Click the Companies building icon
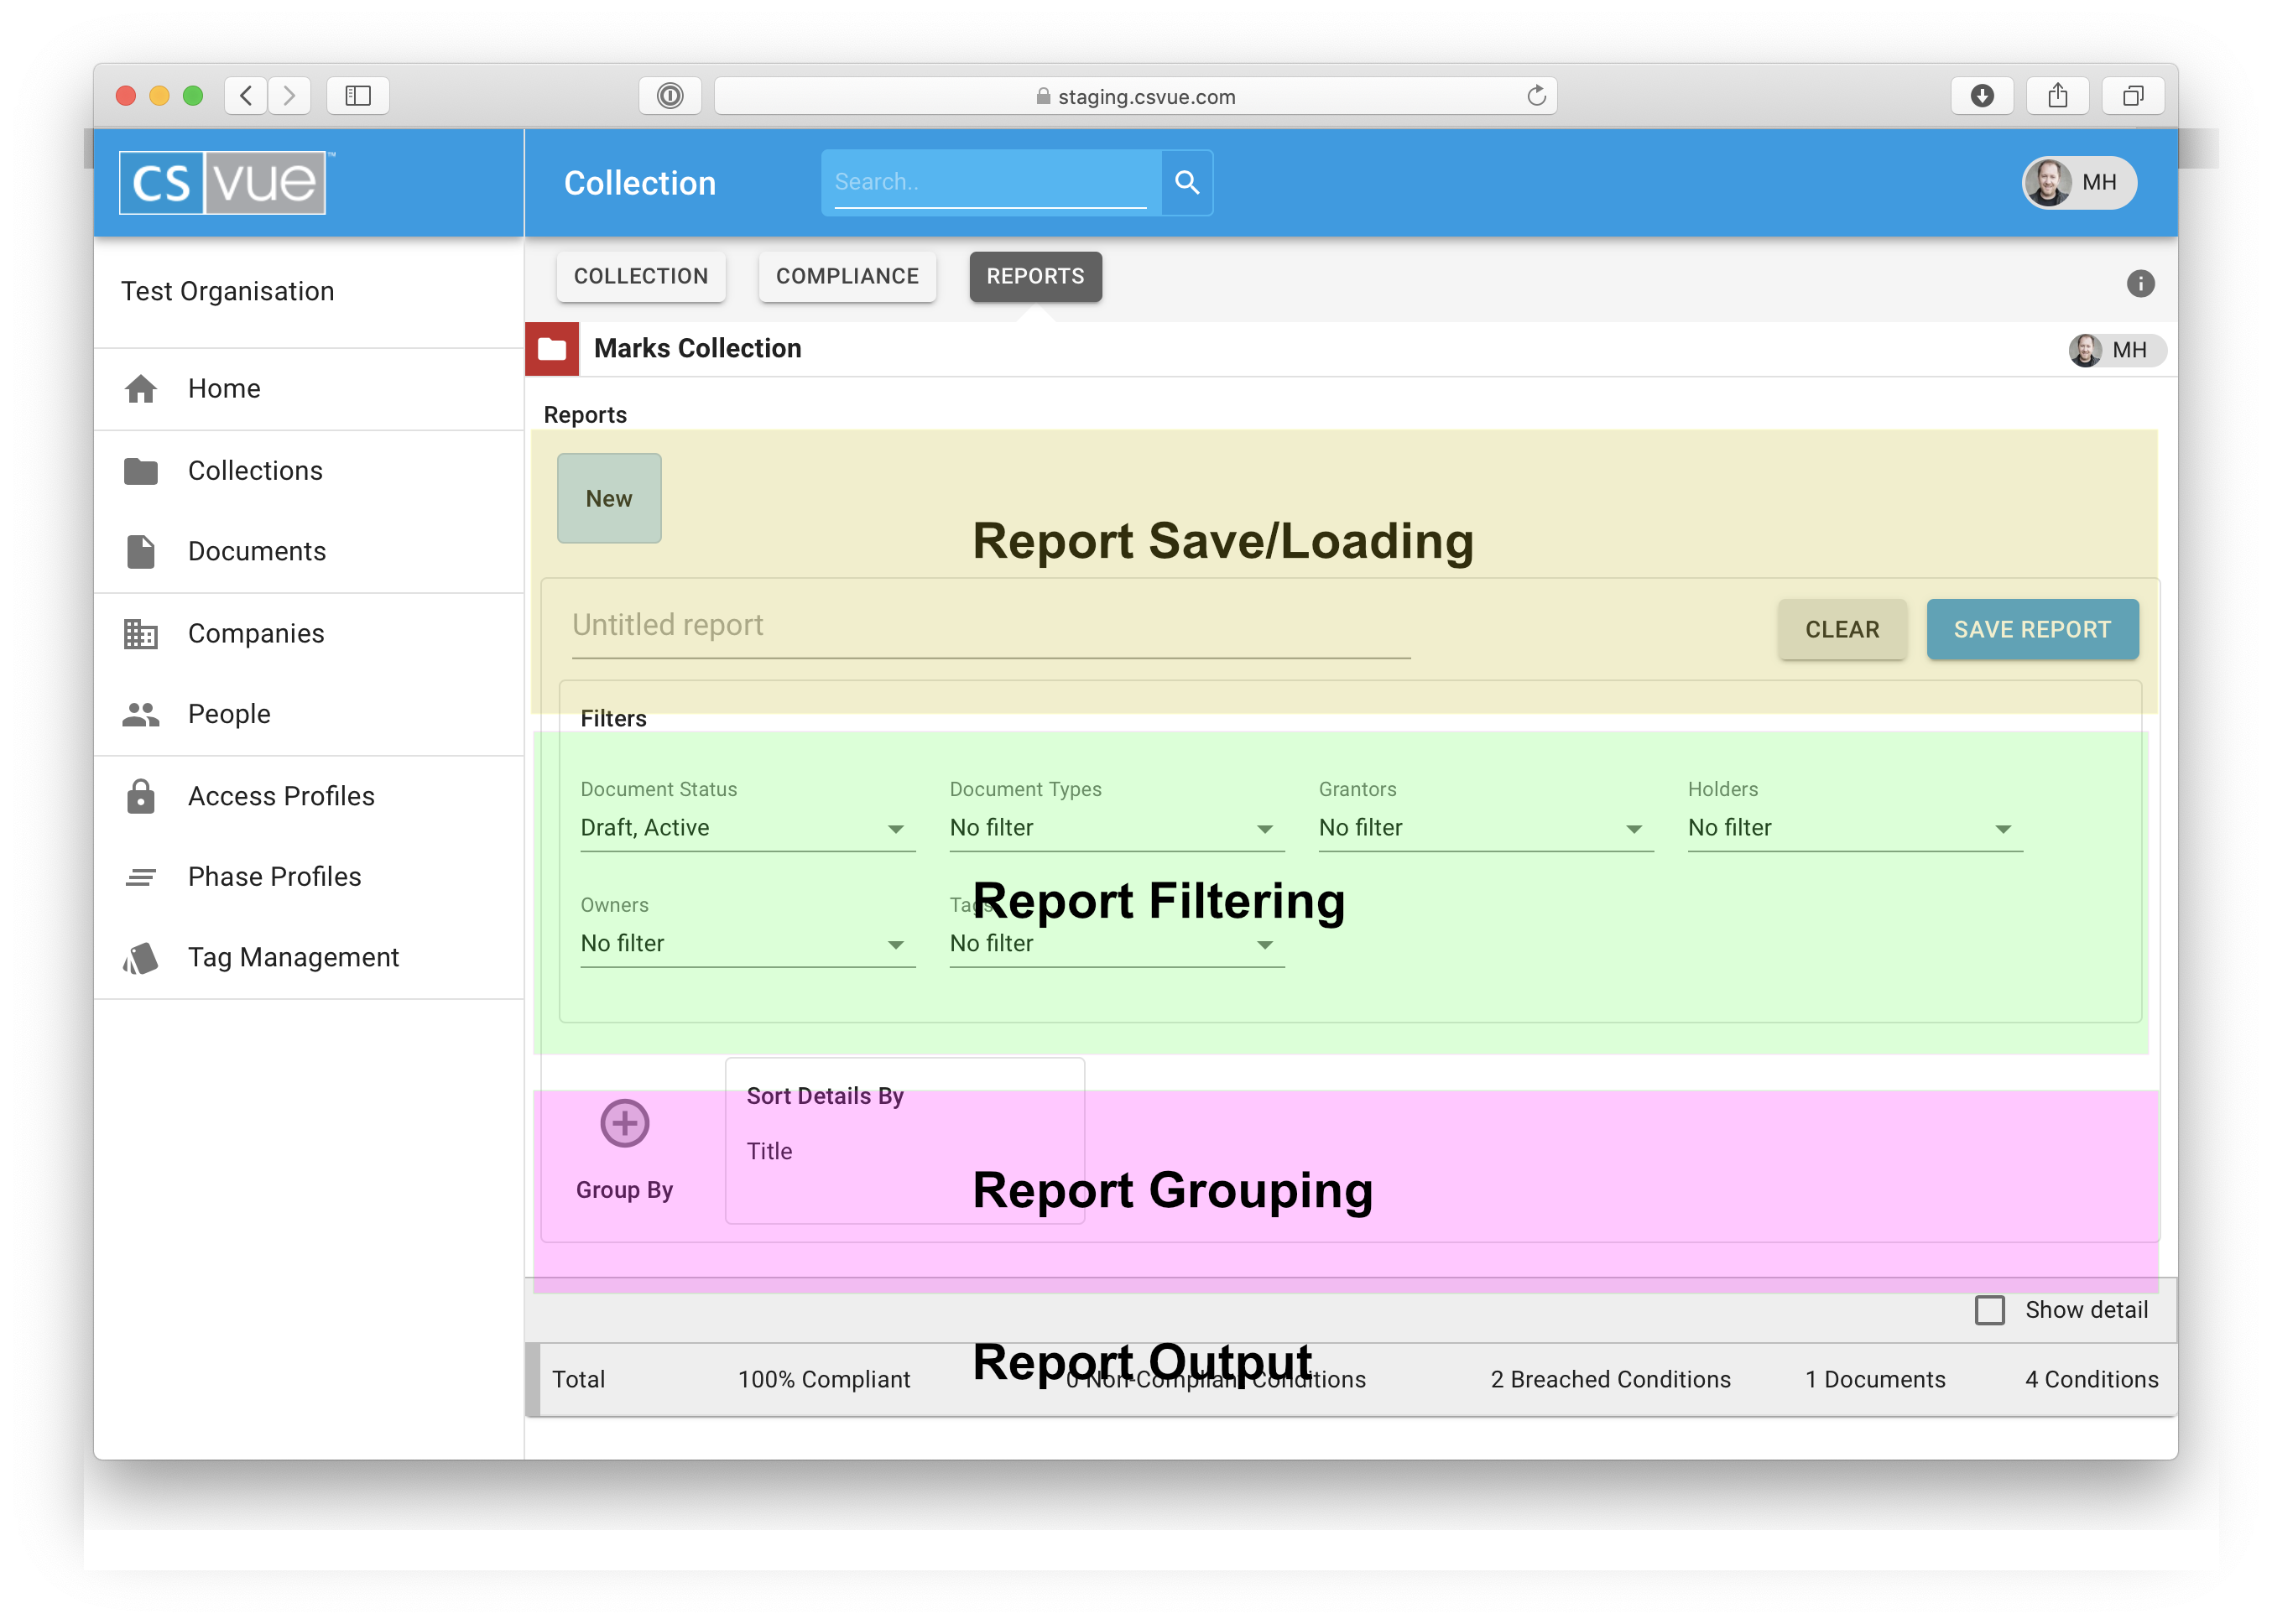2272x1624 pixels. pos(141,634)
